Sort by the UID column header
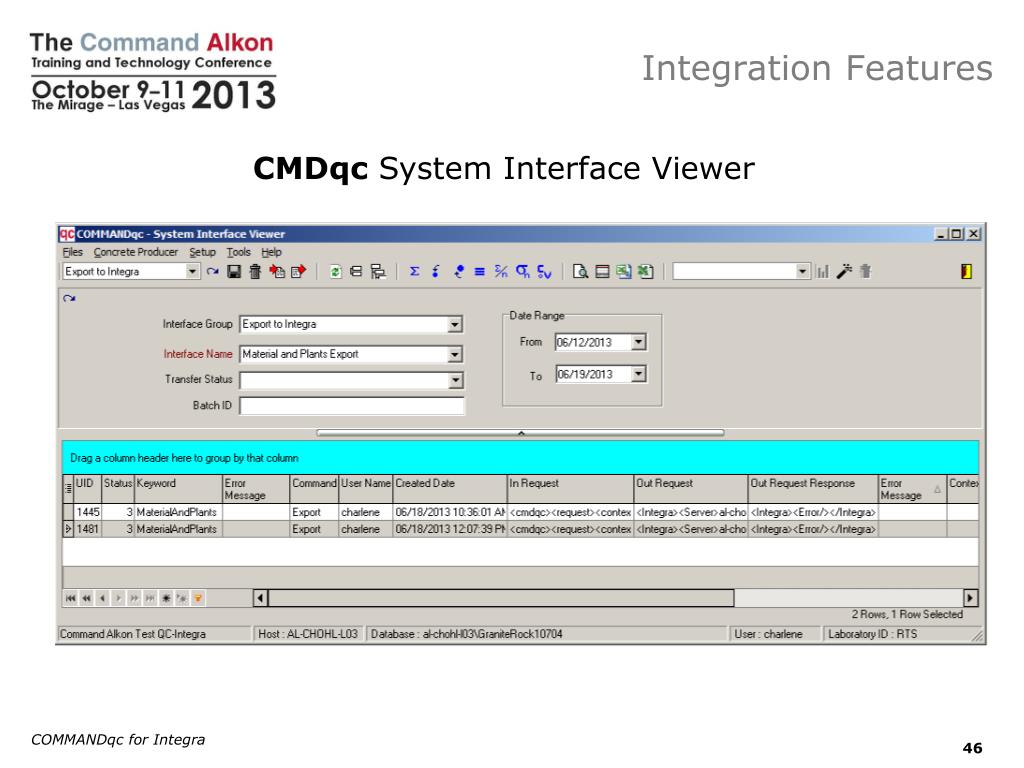Viewport: 1024px width, 768px height. (88, 489)
